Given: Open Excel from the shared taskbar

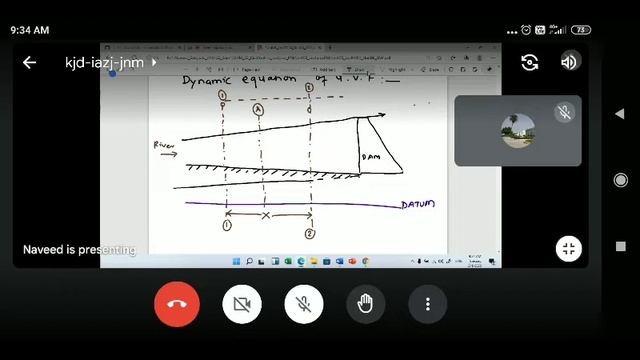Looking at the screenshot, I should click(288, 261).
